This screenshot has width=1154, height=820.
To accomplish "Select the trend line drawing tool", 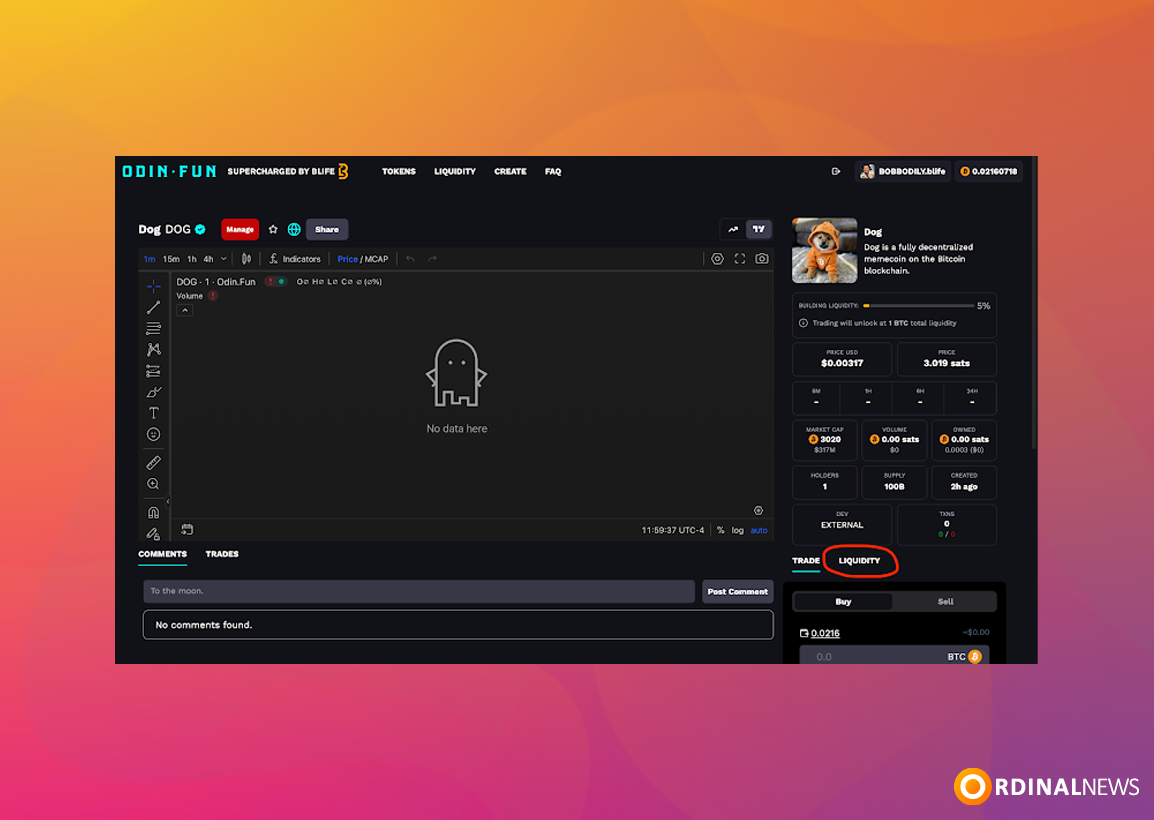I will click(153, 307).
